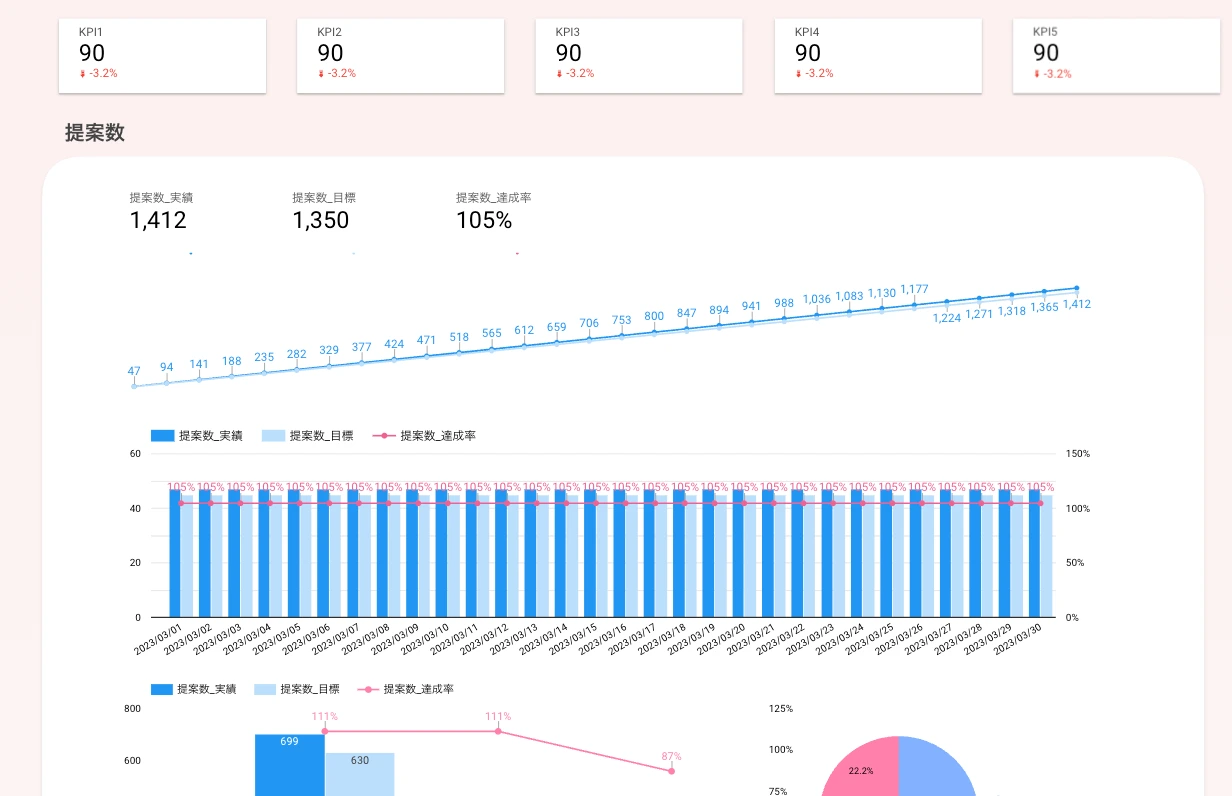This screenshot has height=796, width=1232.
Task: Click the 282 data label on the line chart
Action: coord(297,354)
